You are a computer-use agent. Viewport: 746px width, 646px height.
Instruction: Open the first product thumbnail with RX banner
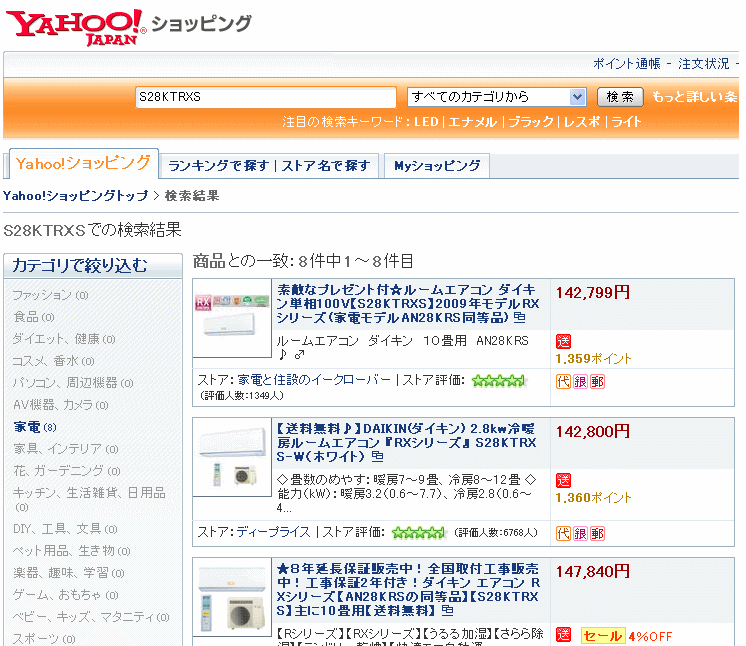232,318
